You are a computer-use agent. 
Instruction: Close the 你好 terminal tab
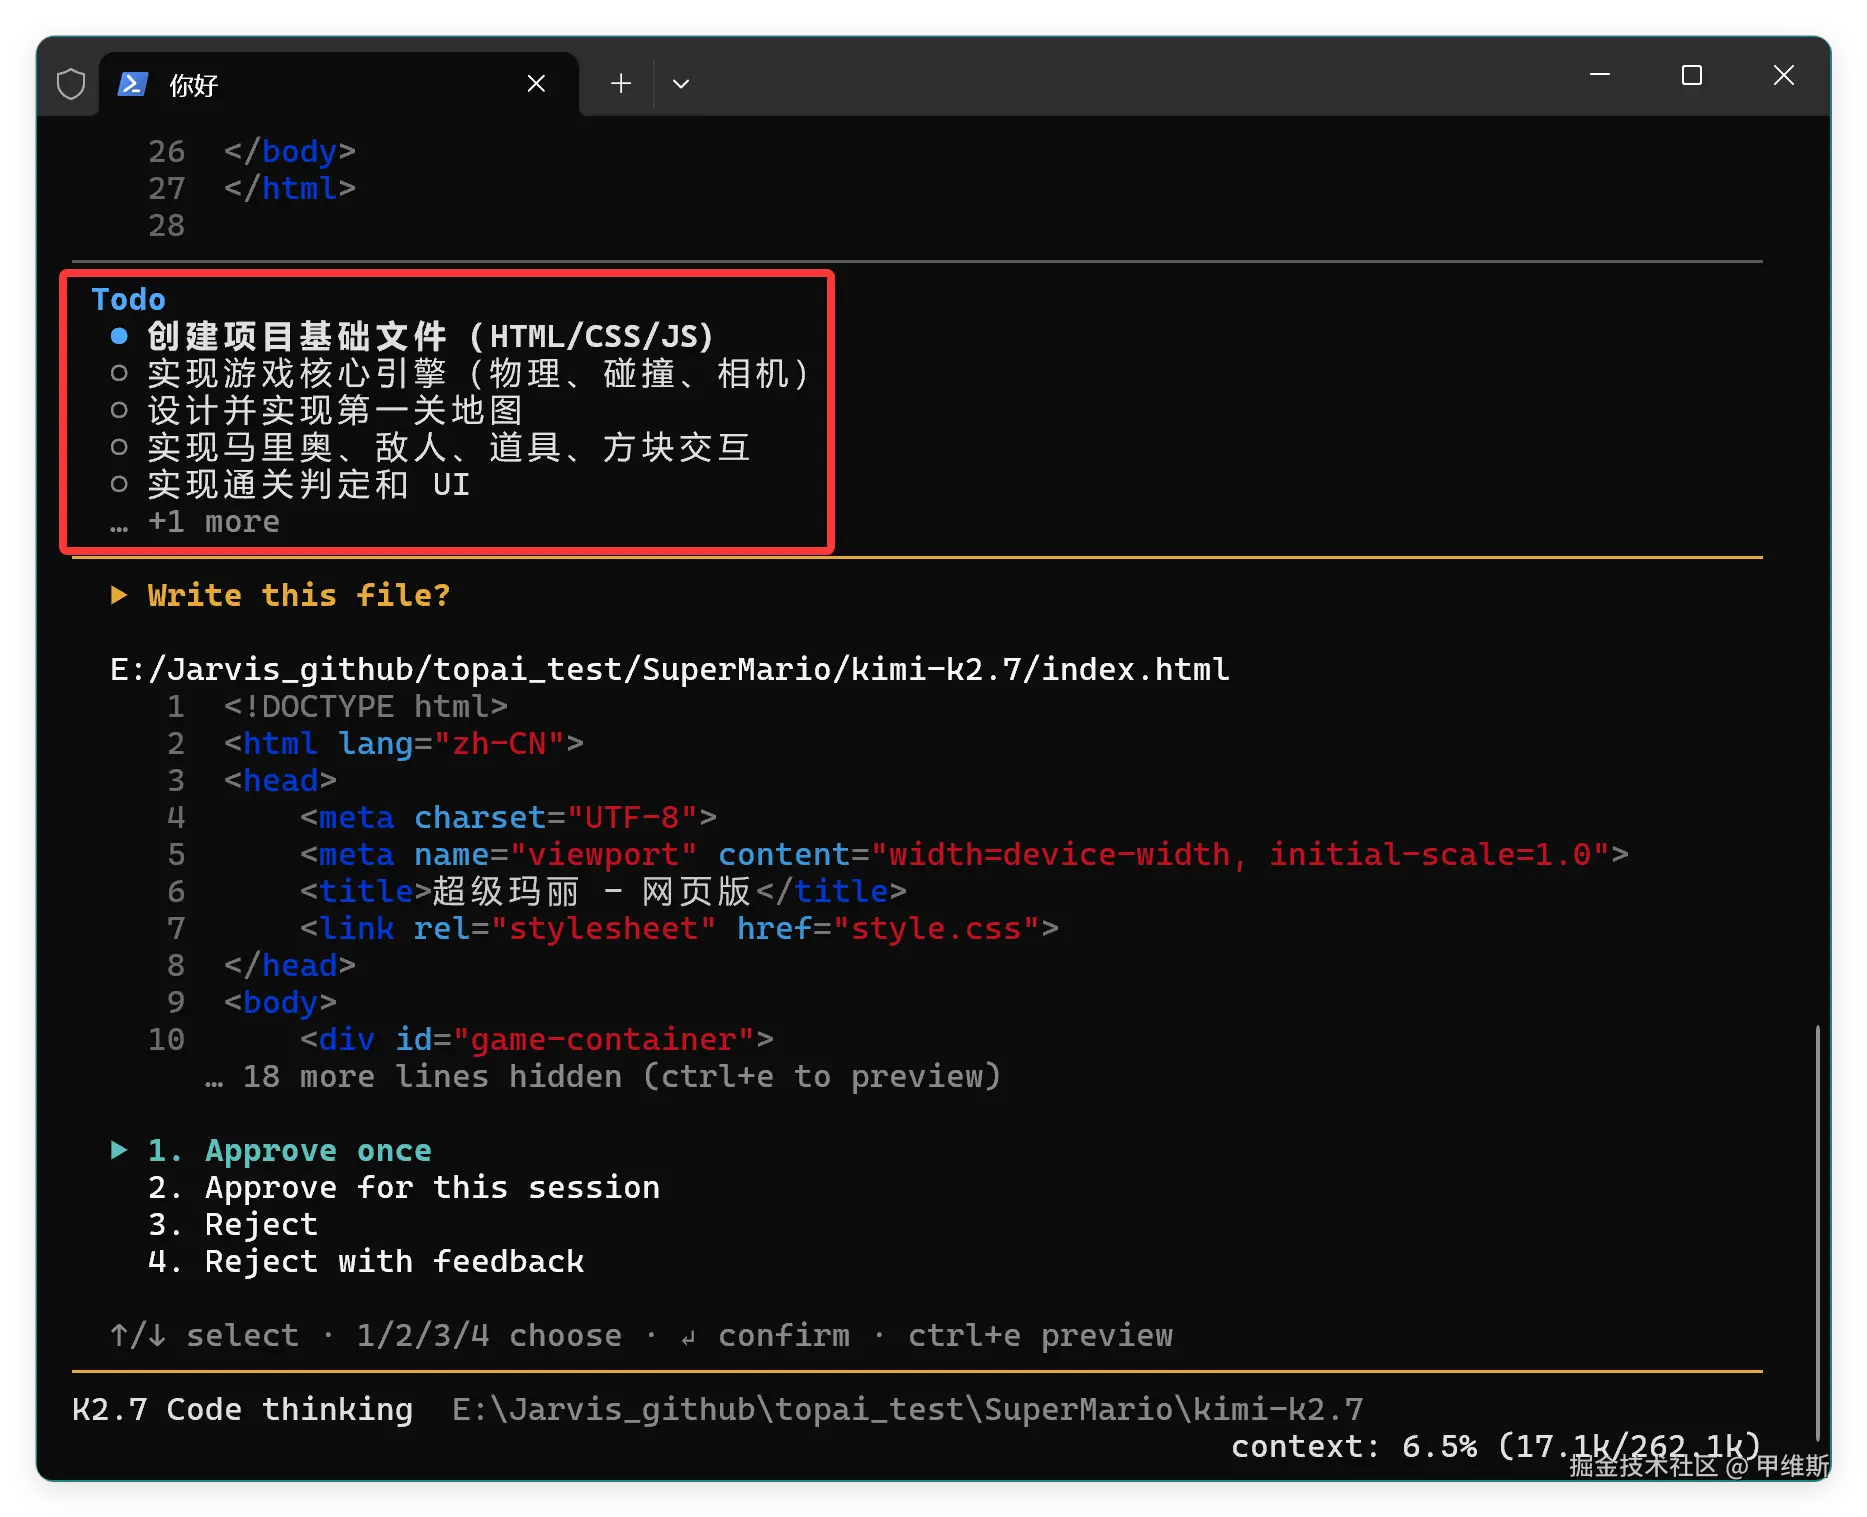536,84
